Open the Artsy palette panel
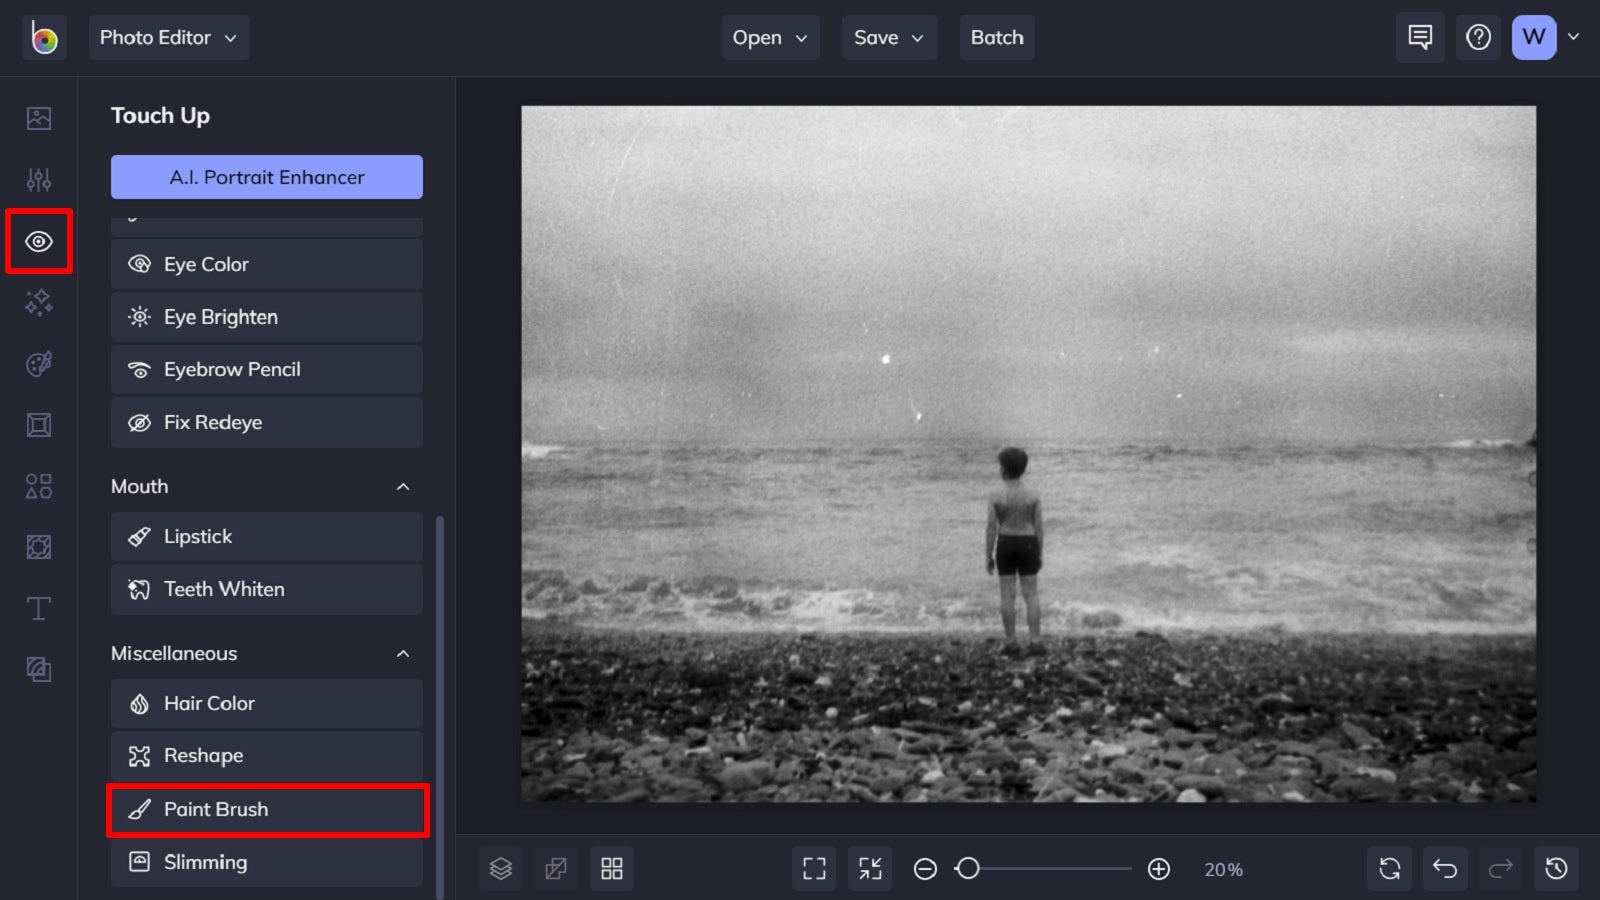 pyautogui.click(x=38, y=363)
